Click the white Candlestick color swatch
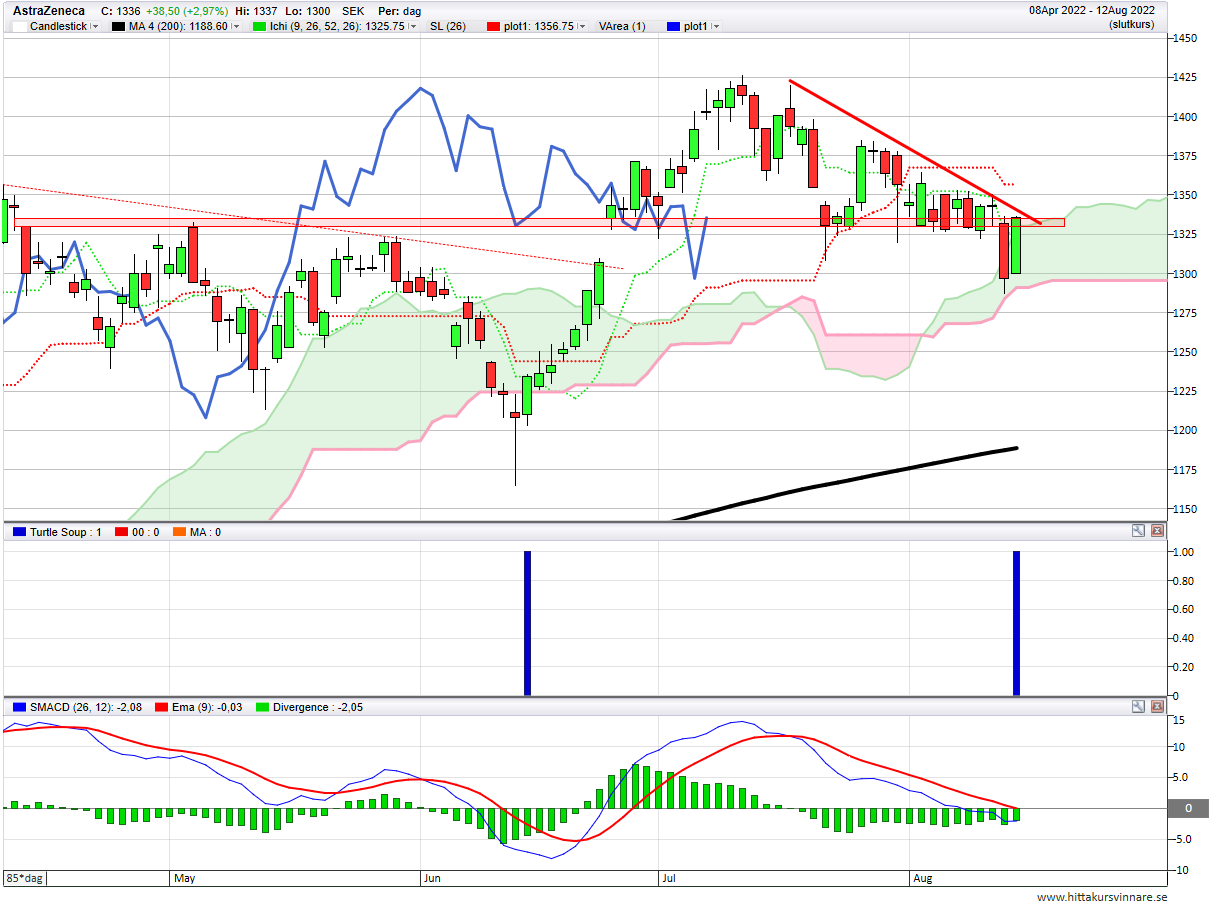1212x902 pixels. [19, 27]
